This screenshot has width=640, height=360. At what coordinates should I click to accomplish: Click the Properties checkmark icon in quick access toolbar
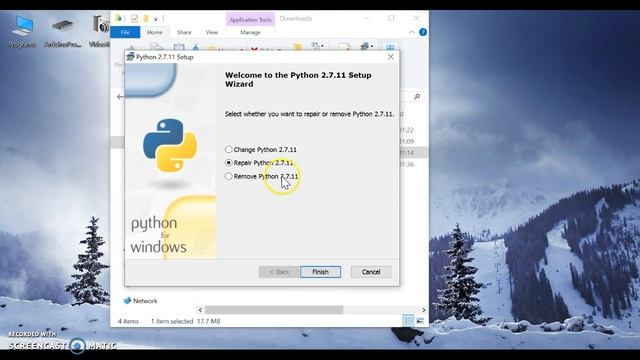tap(134, 18)
